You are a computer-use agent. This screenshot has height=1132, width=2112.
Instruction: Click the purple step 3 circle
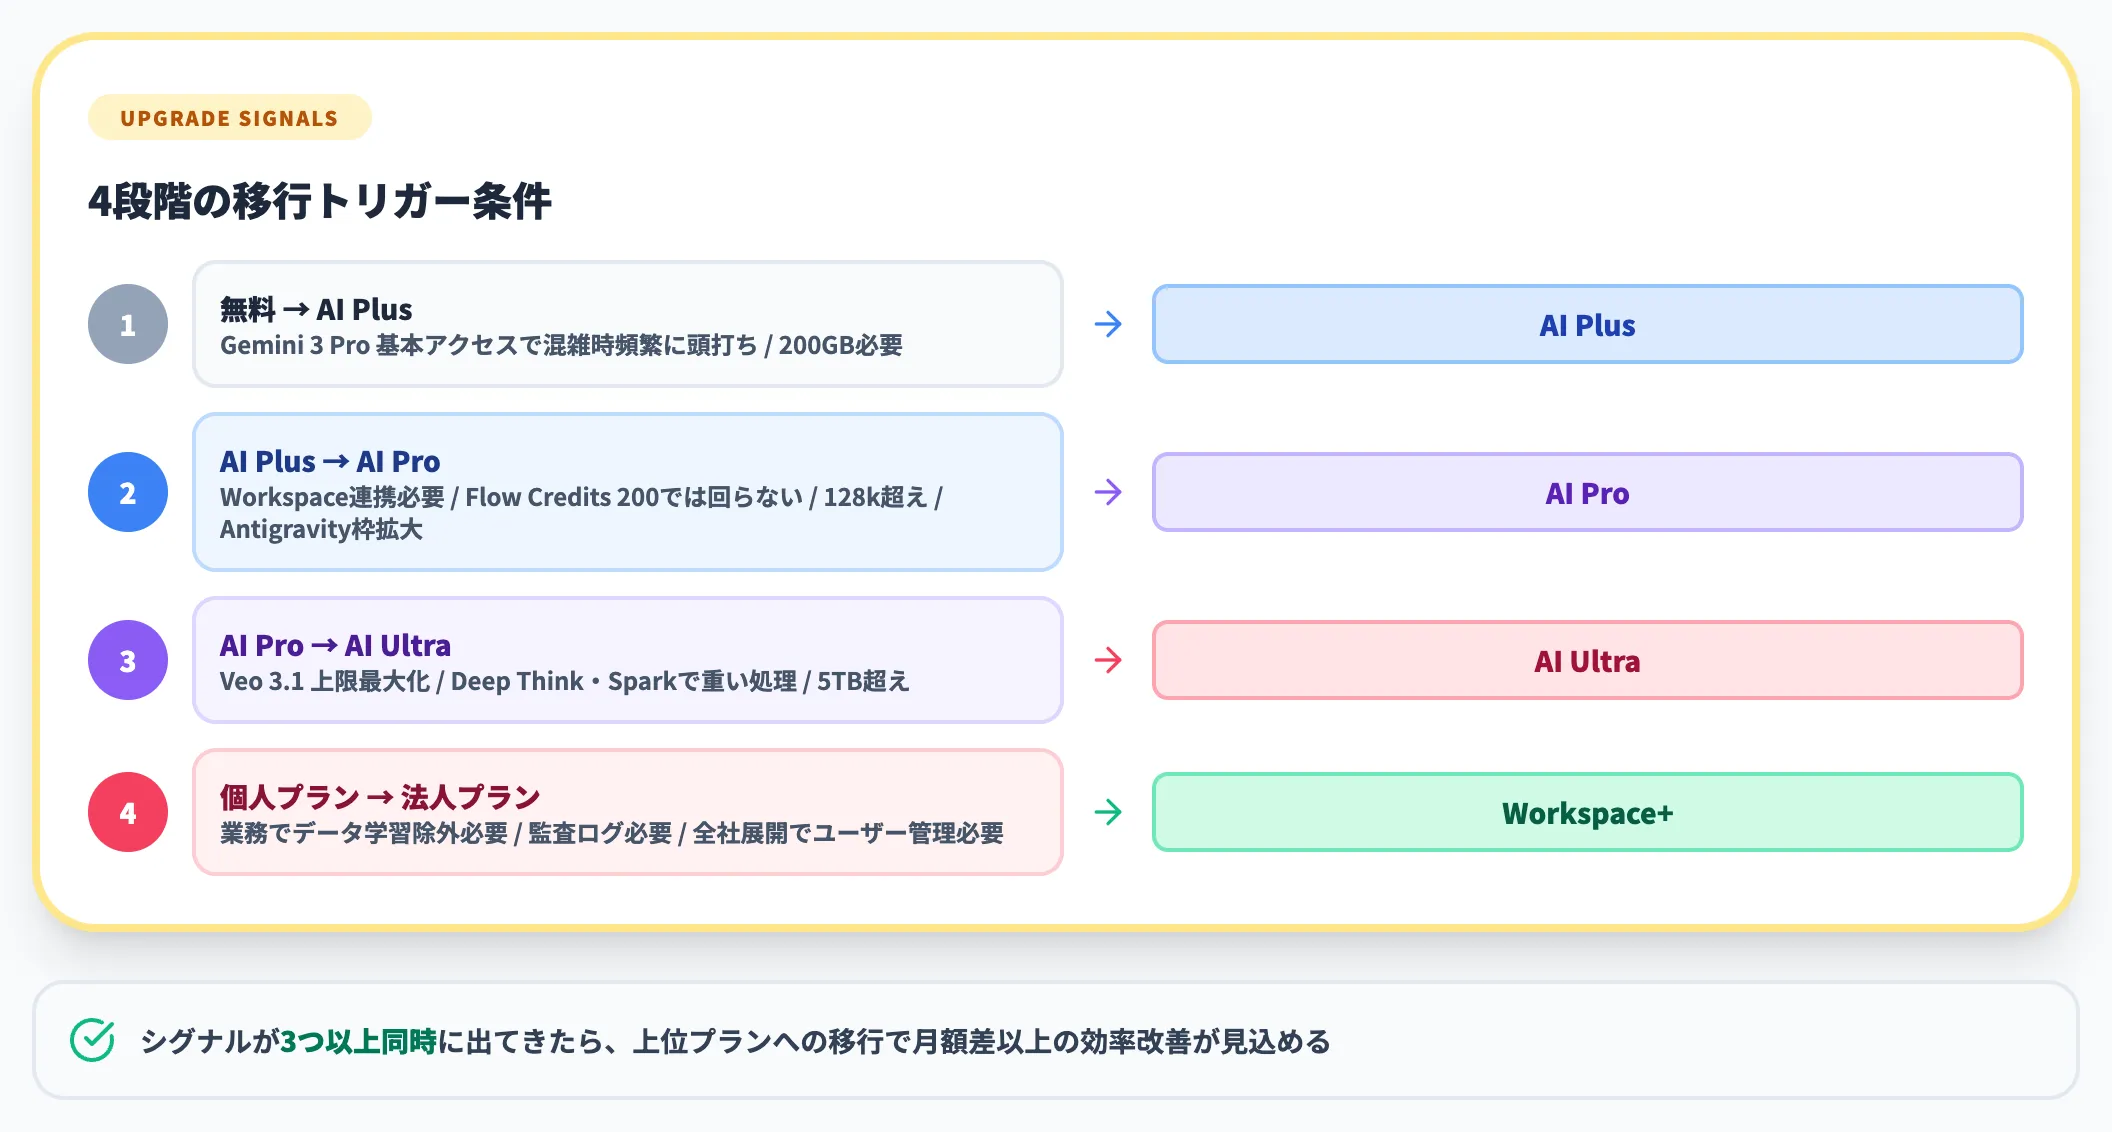(x=128, y=660)
